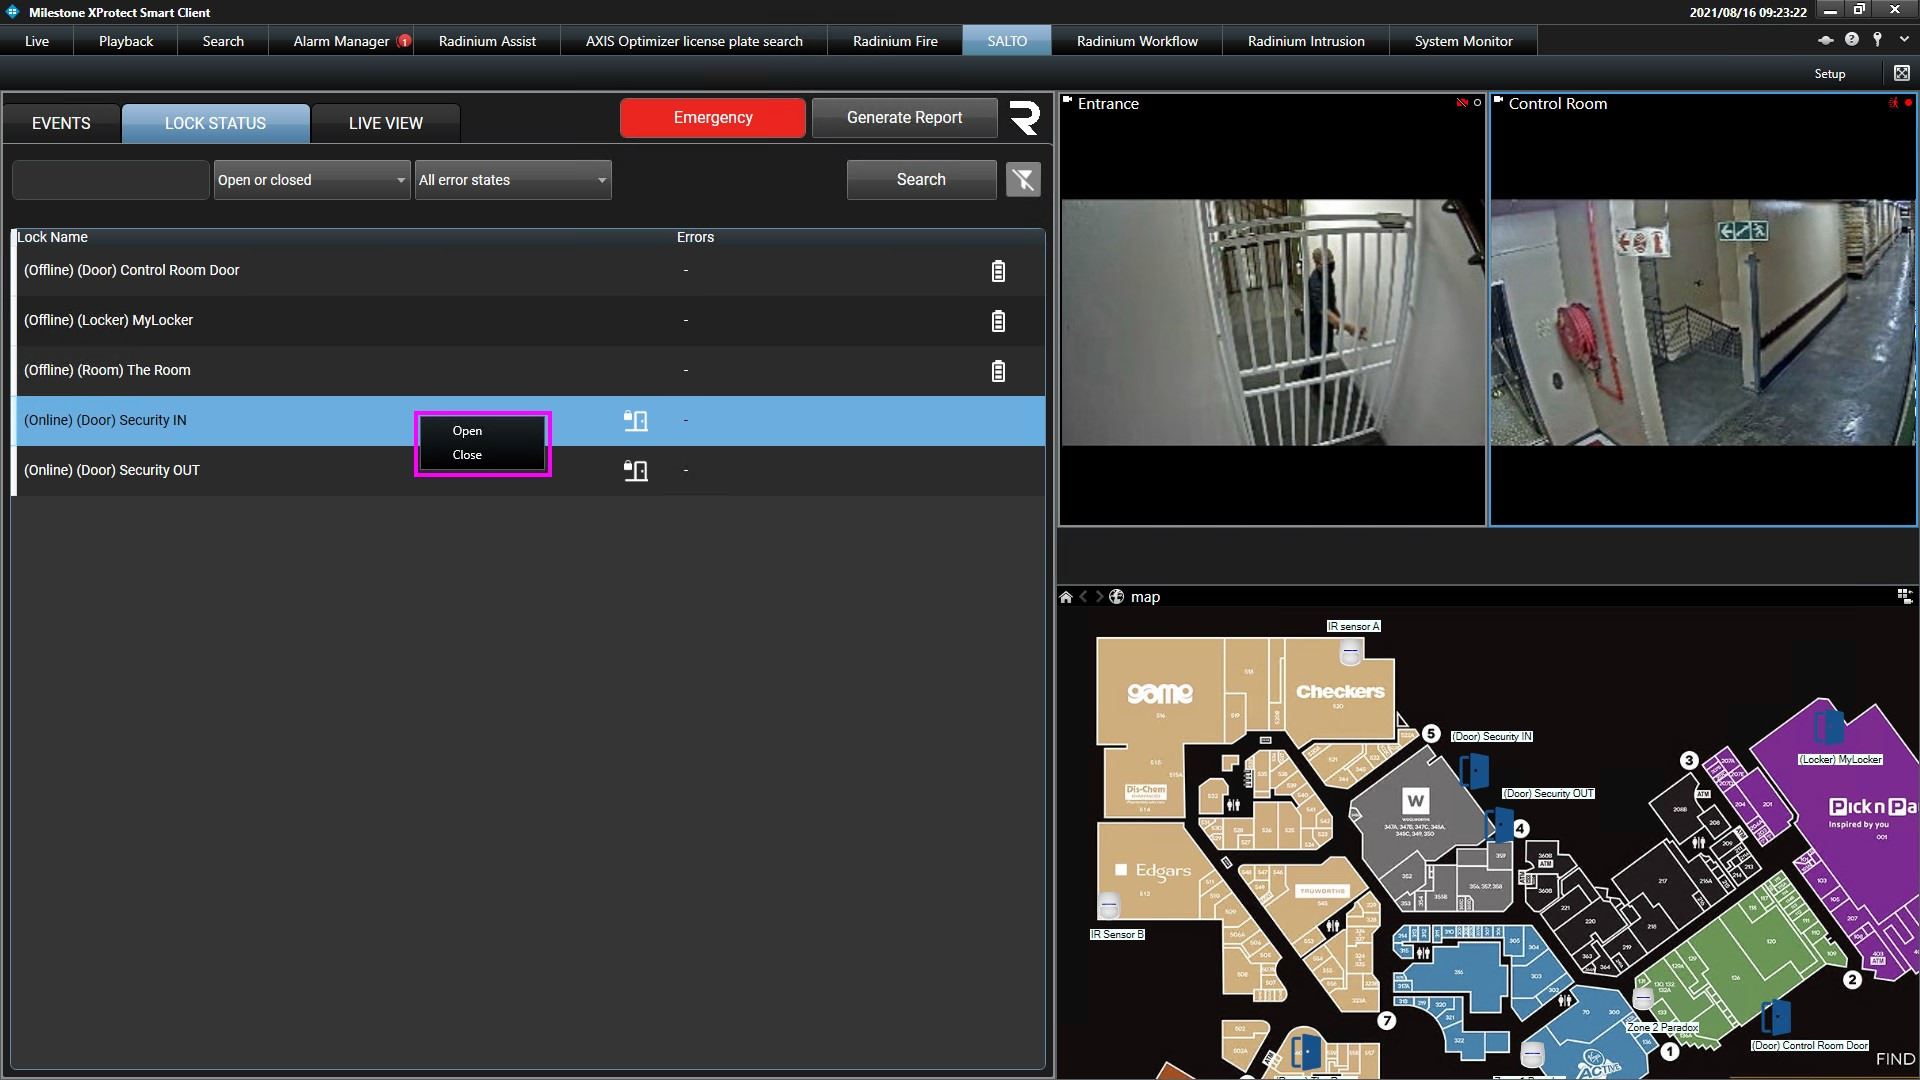Screen dimensions: 1920x1080
Task: Choose Open from the context menu
Action: coord(482,431)
